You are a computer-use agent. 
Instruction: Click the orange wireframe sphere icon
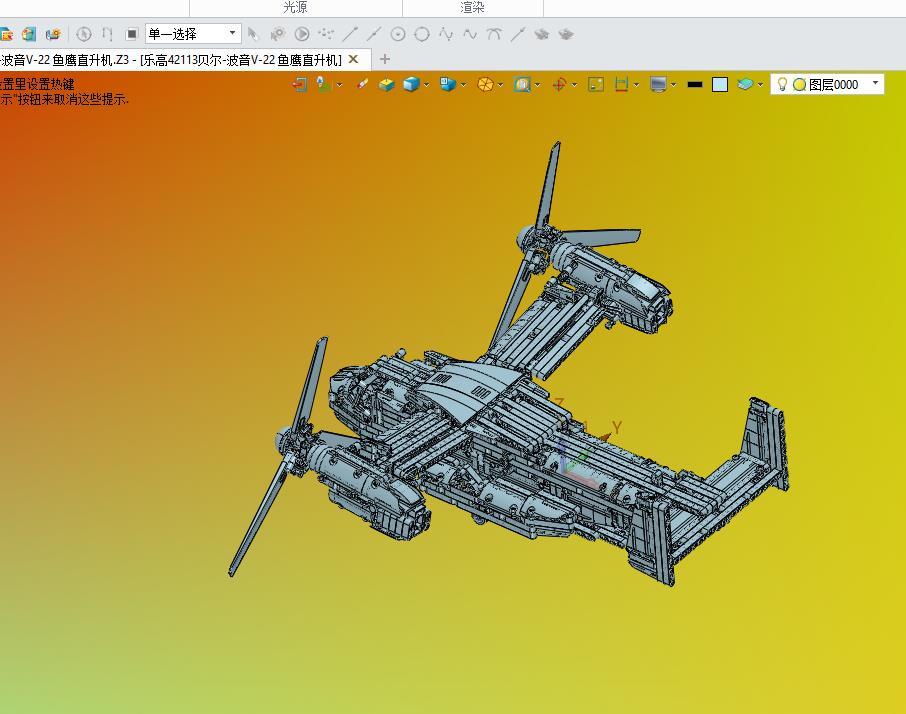(x=485, y=84)
